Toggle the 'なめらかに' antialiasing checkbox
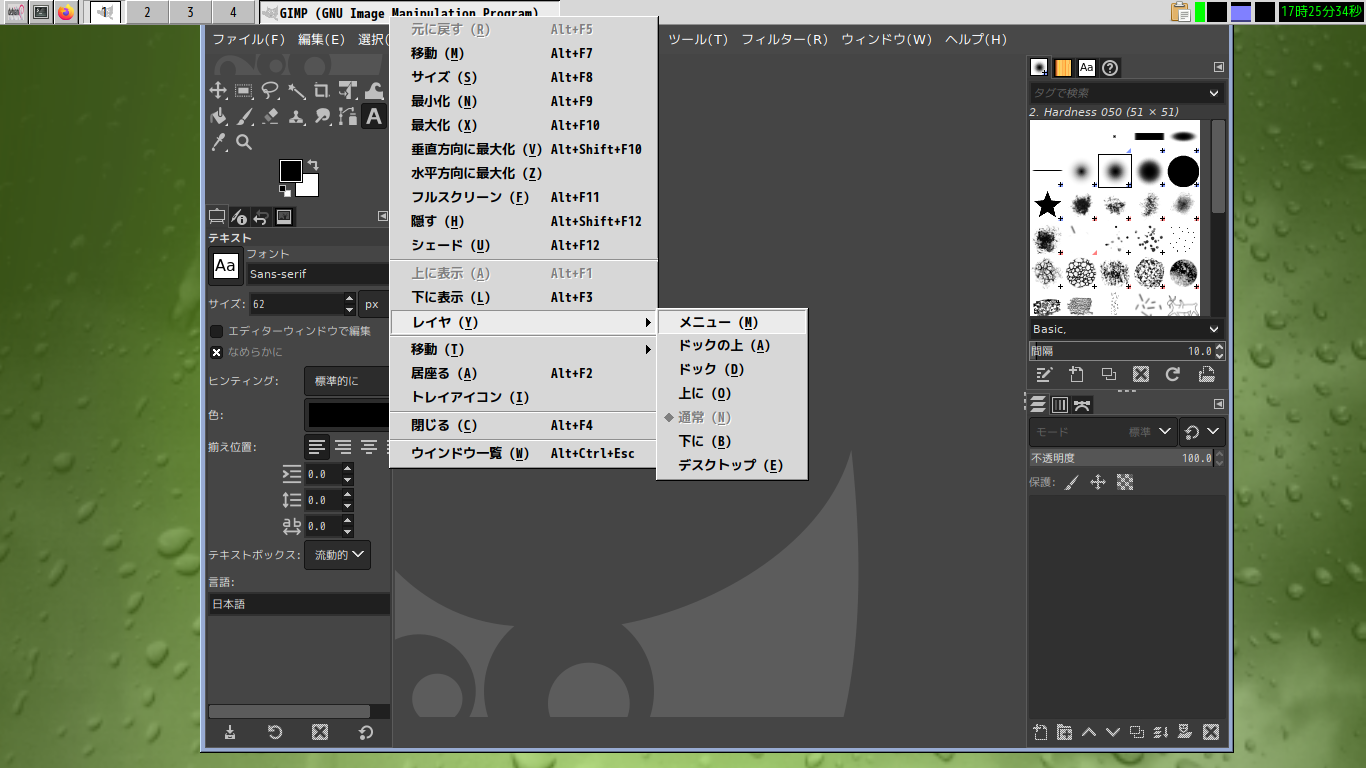Screen dimensions: 1366x768 [x=216, y=352]
